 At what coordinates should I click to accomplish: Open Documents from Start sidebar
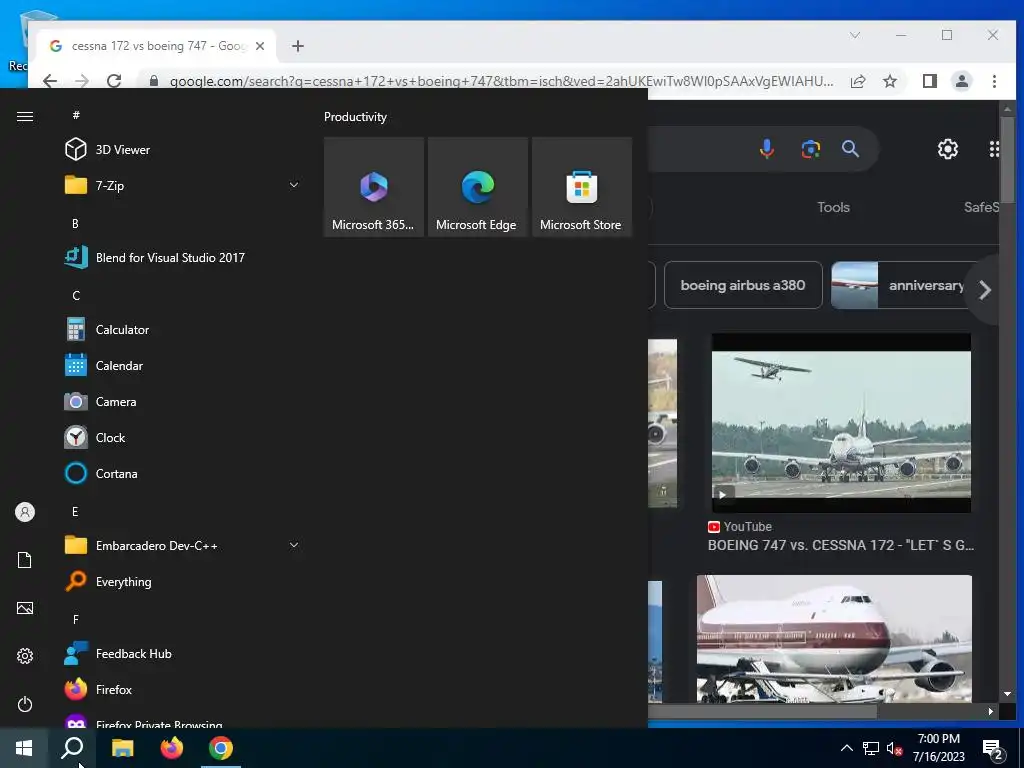(x=25, y=560)
